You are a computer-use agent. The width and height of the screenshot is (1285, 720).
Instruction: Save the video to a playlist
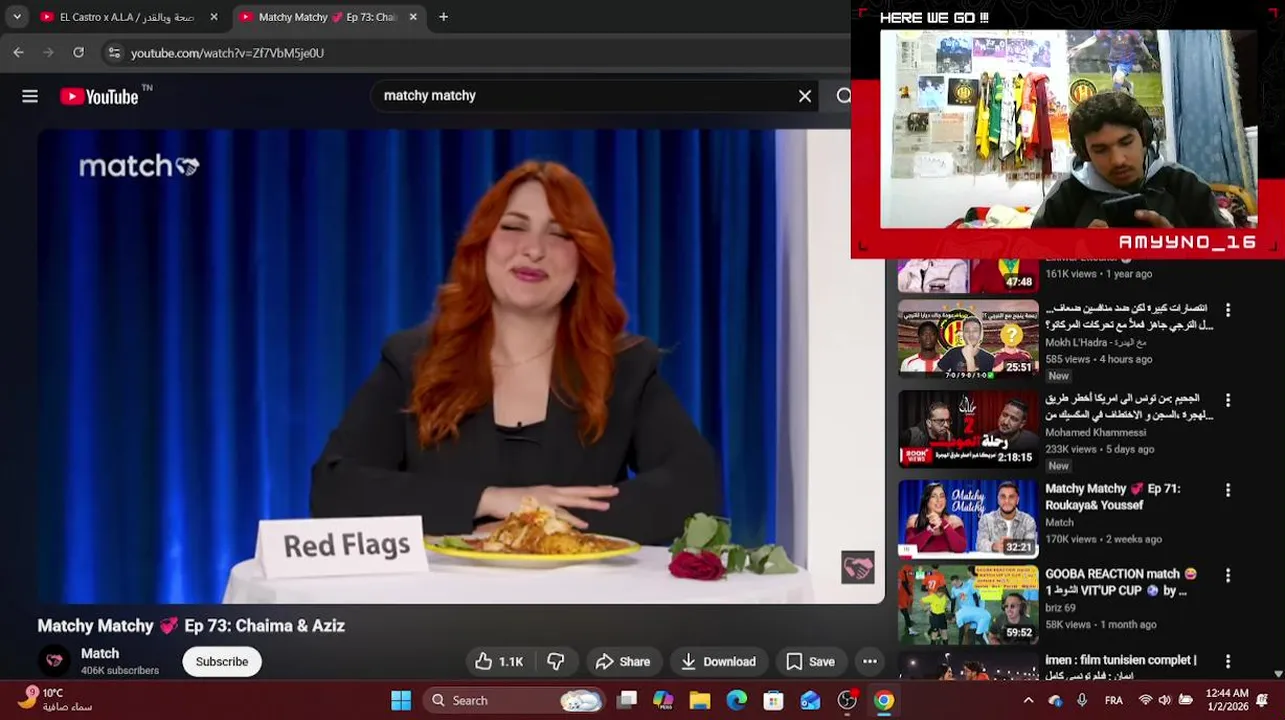coord(810,661)
